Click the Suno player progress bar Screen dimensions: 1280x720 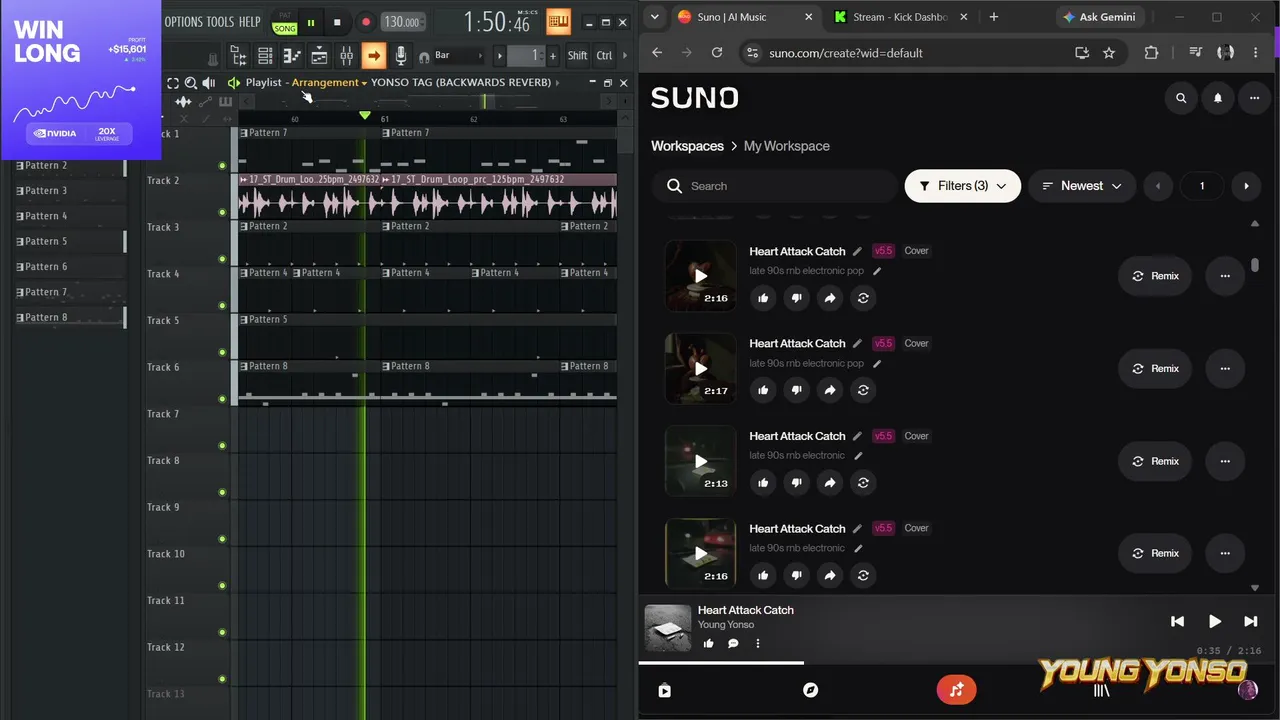click(959, 662)
